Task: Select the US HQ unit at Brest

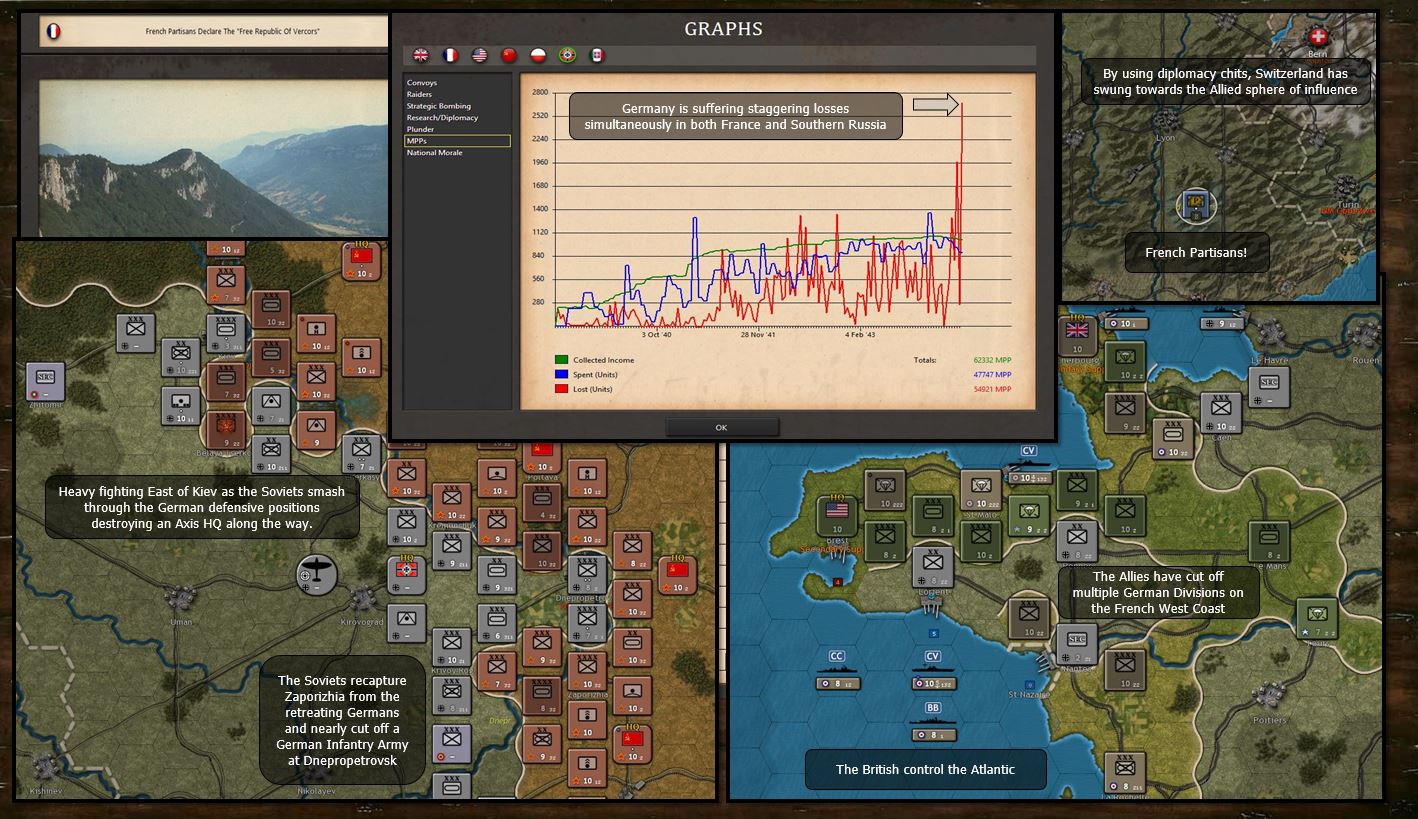Action: [836, 514]
